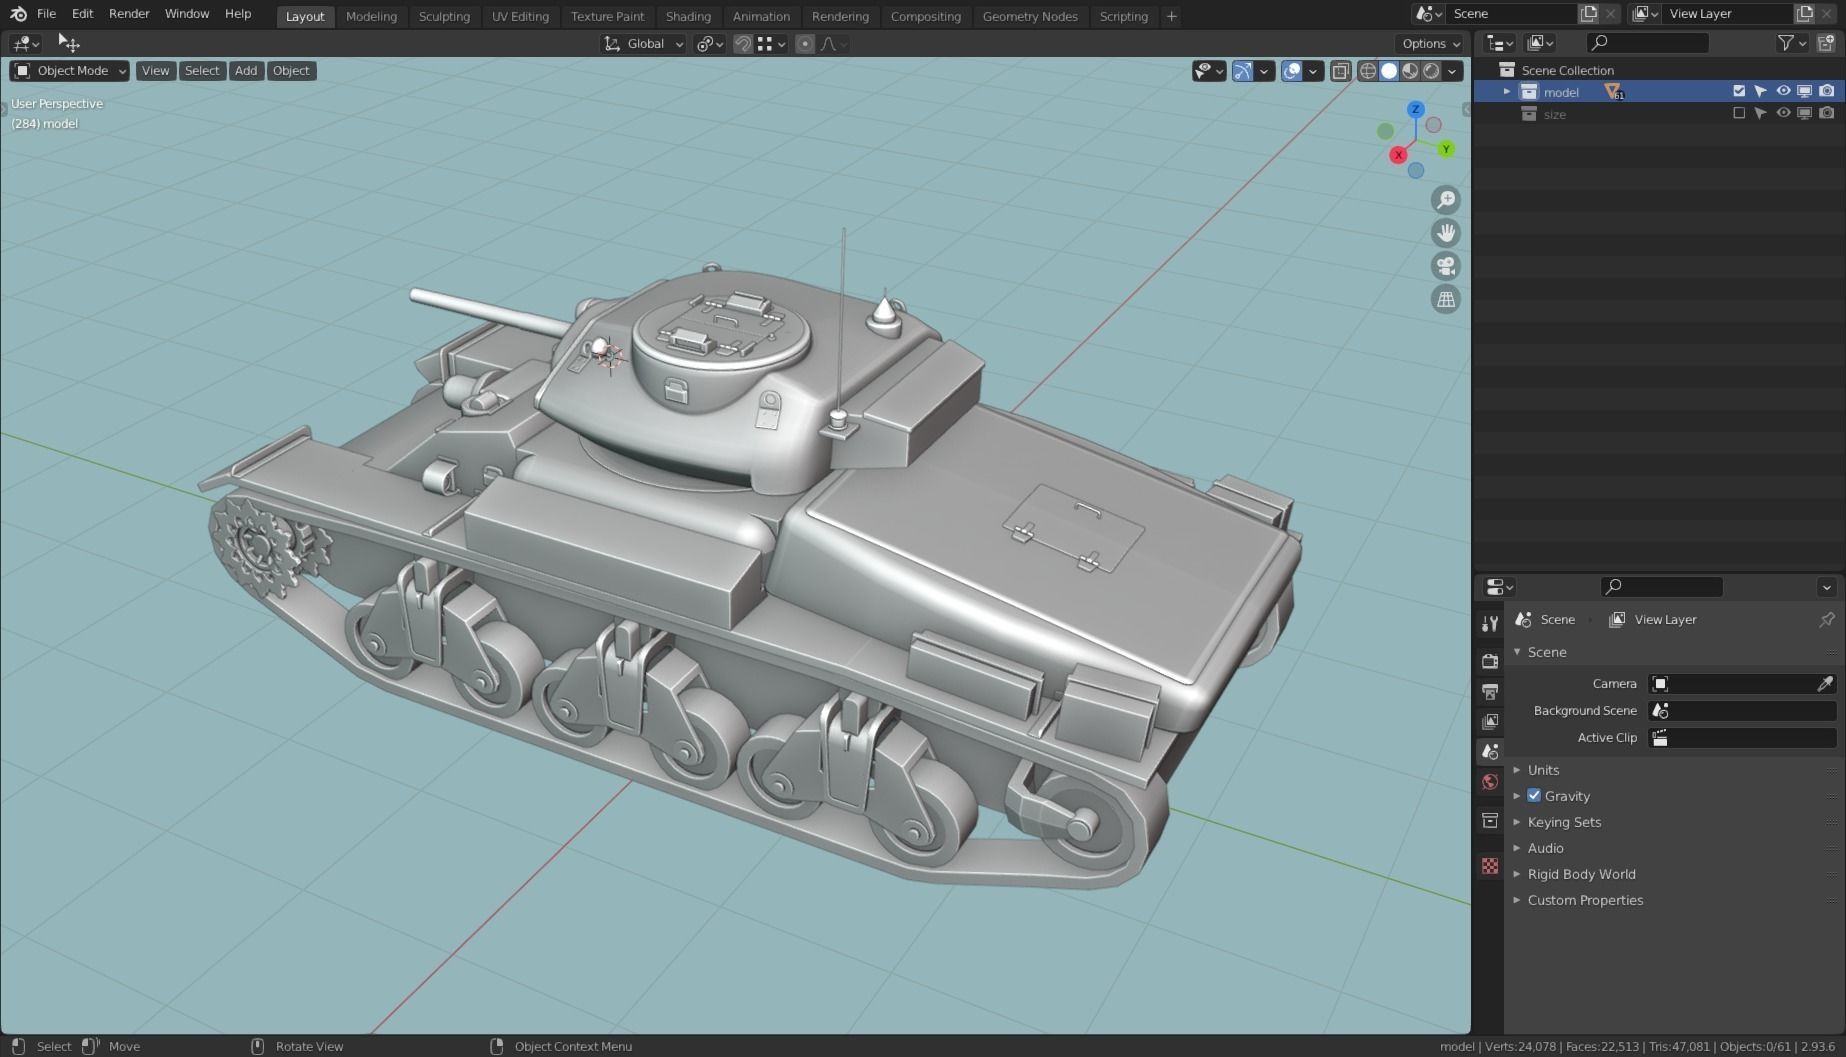Click the viewport View menu button
Viewport: 1846px width, 1057px height.
tap(155, 71)
